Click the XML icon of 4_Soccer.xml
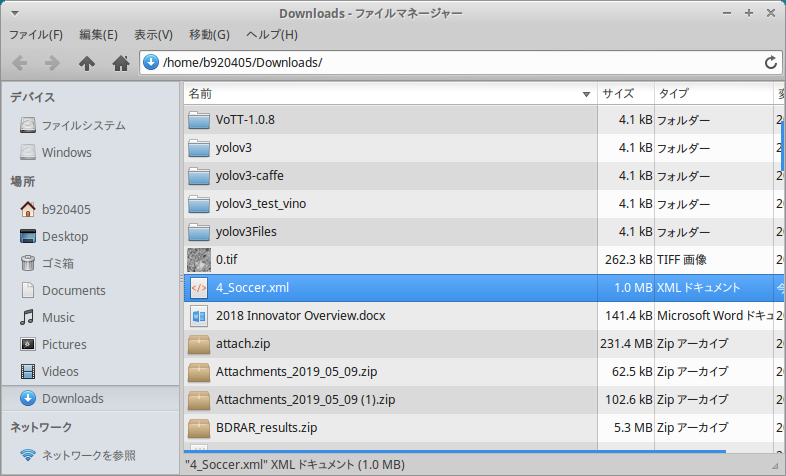 pyautogui.click(x=199, y=288)
